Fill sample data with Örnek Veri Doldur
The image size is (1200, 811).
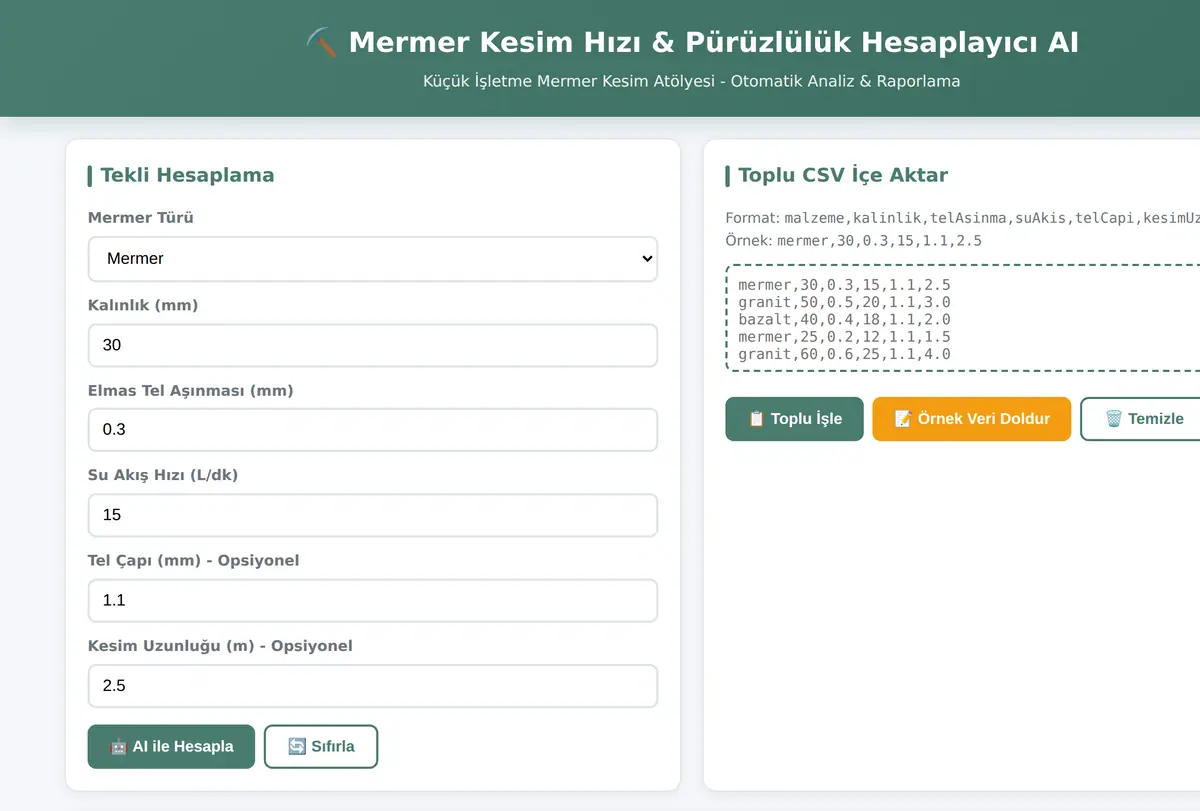click(972, 419)
